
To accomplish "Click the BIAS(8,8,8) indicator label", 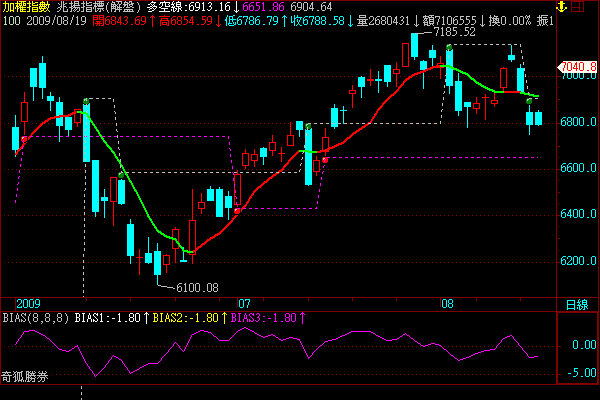I will coord(36,318).
